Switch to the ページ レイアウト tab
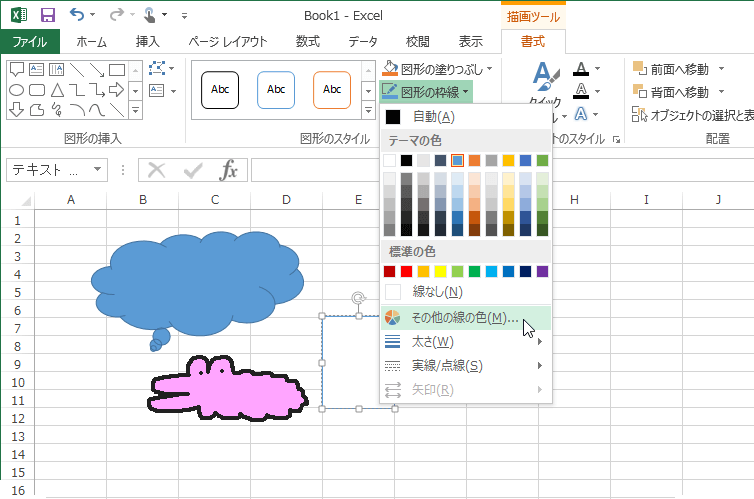 click(227, 42)
